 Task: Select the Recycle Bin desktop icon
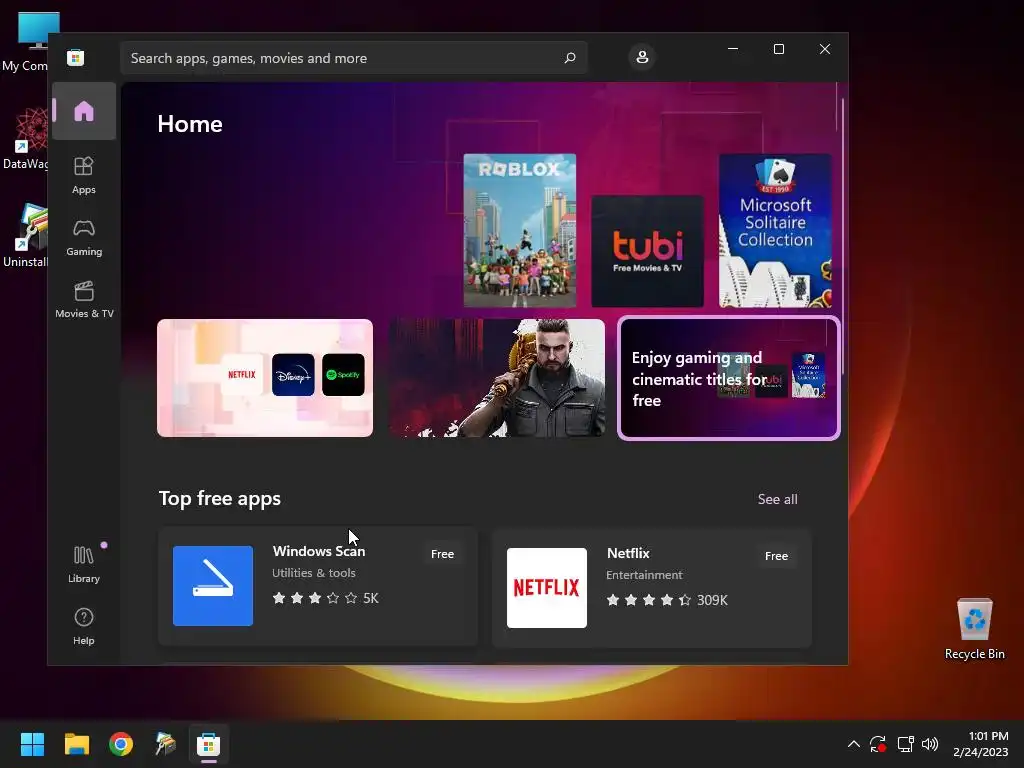pos(974,628)
